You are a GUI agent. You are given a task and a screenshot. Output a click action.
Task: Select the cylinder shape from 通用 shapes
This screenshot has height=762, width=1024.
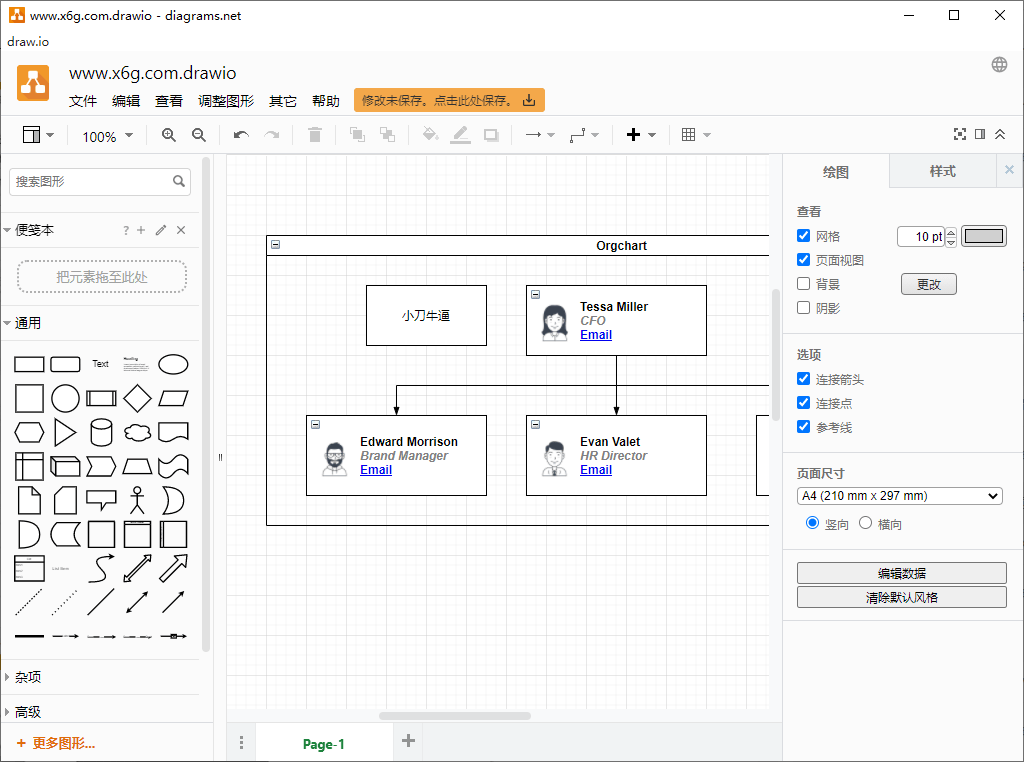click(101, 432)
